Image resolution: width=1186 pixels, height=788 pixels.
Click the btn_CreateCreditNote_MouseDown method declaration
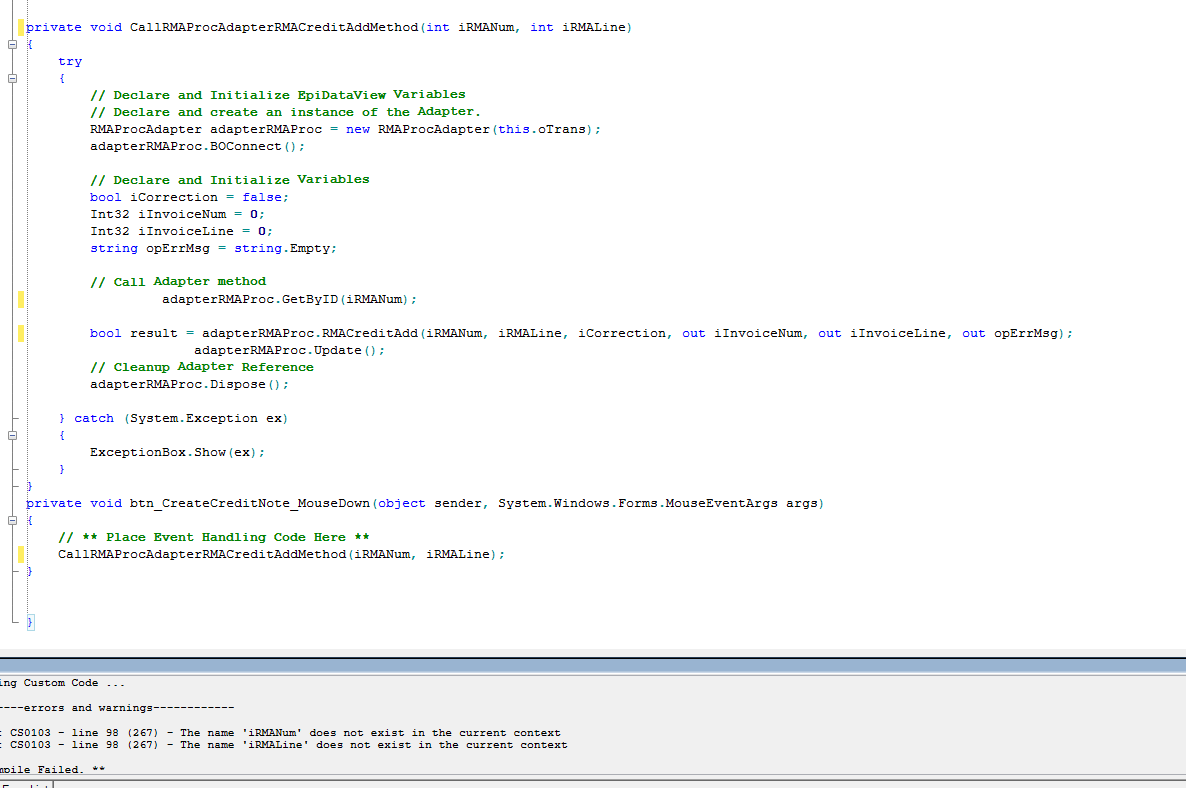coord(425,504)
